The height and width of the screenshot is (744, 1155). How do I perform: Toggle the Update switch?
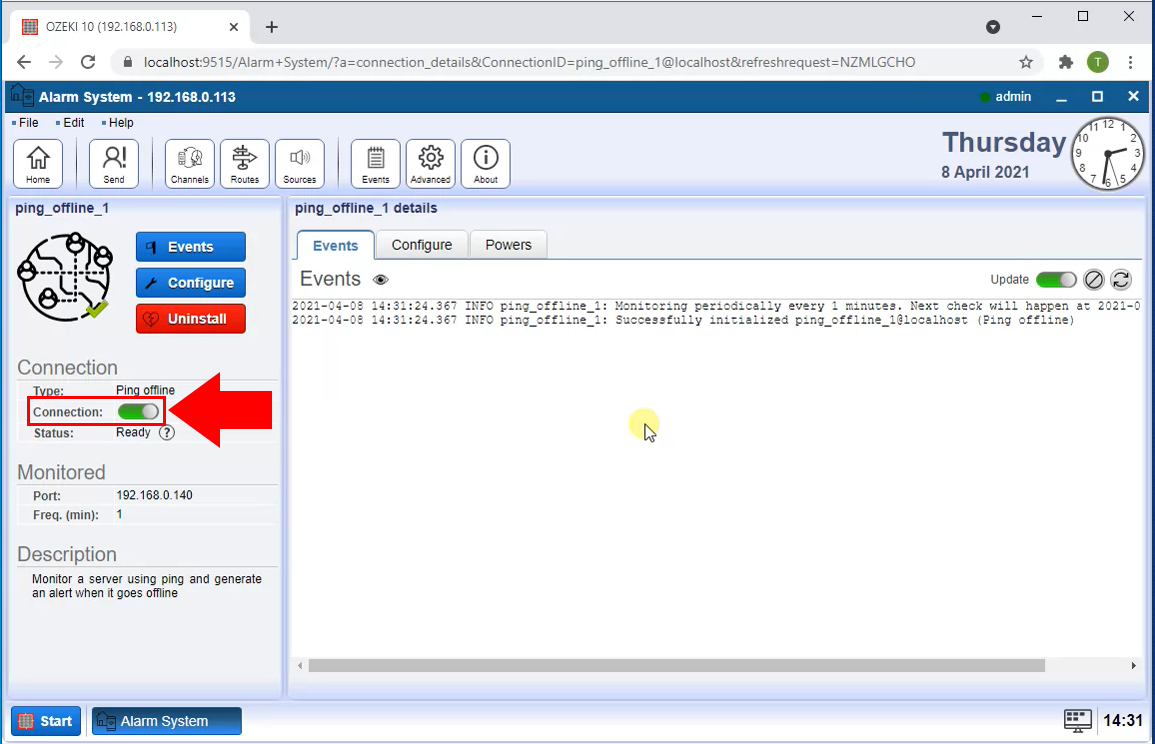1056,280
